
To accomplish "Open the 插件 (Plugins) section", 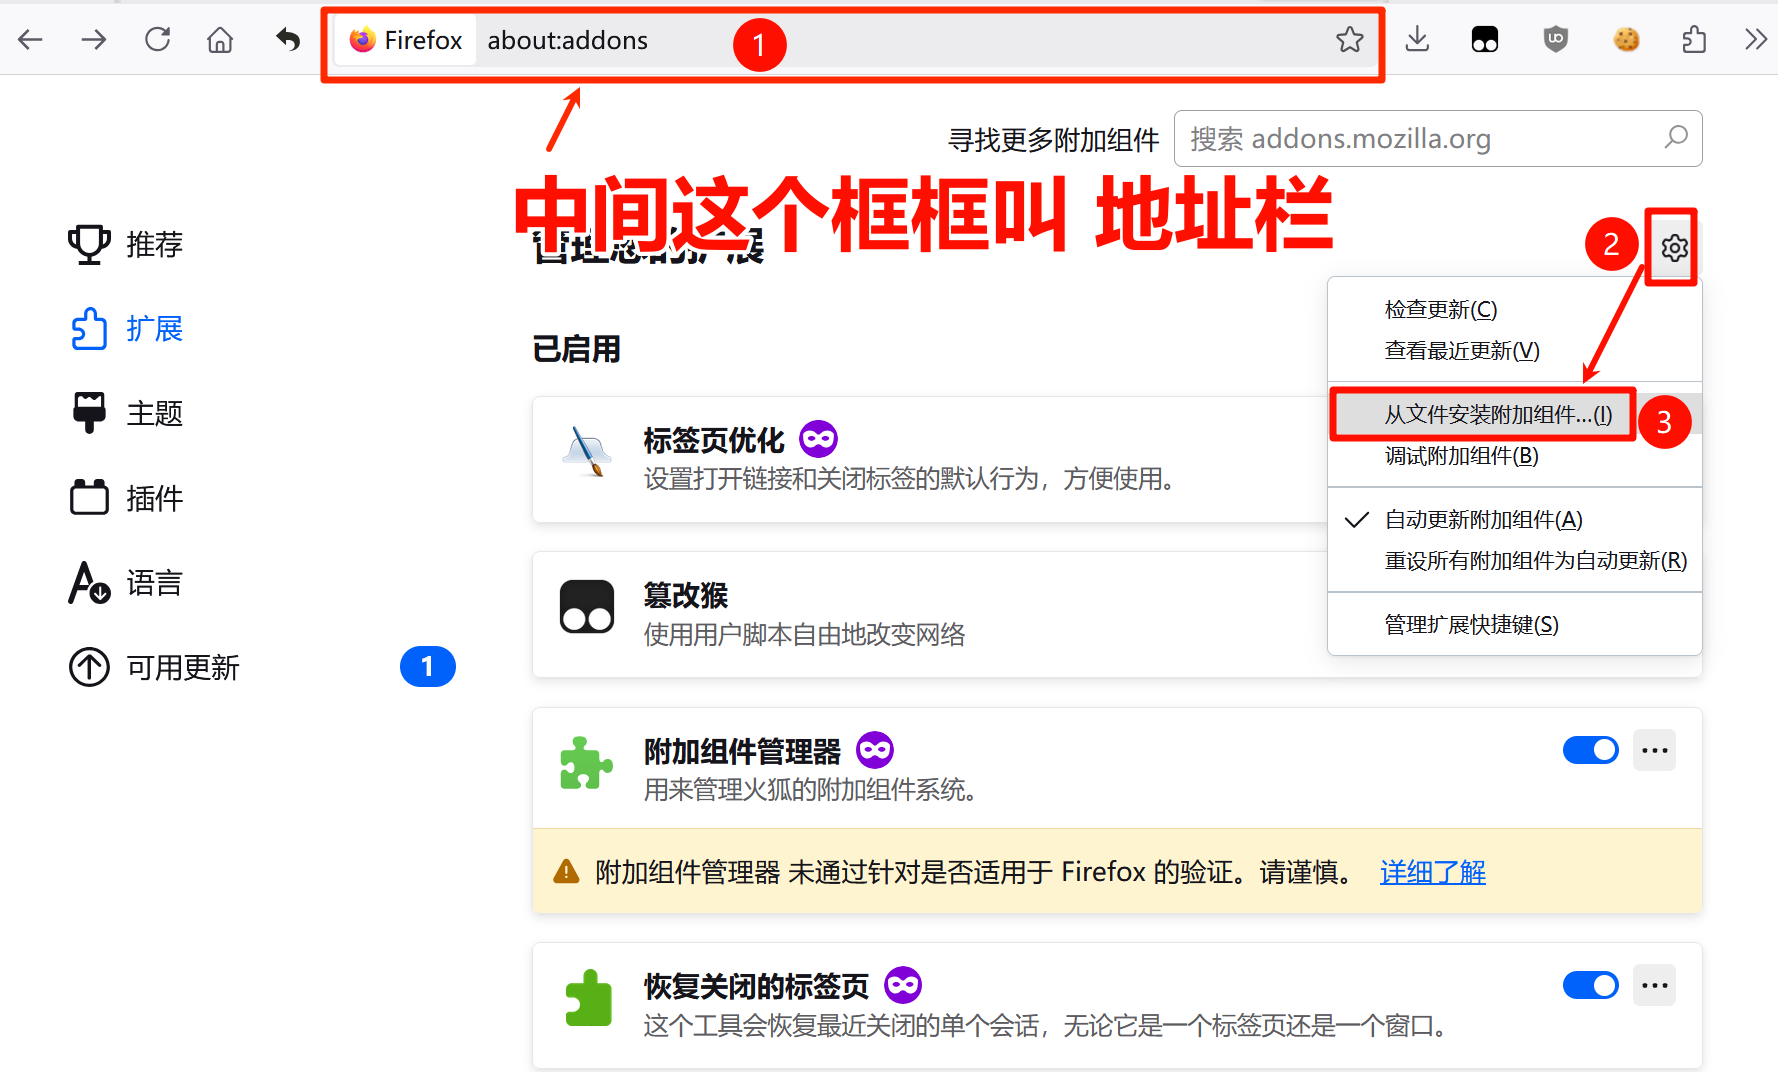I will (152, 497).
